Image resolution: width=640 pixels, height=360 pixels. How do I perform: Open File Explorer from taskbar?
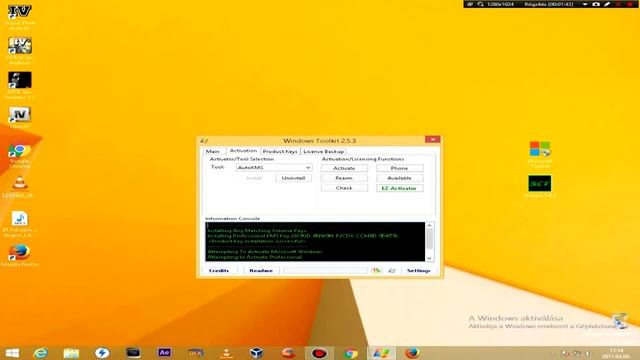[x=71, y=353]
